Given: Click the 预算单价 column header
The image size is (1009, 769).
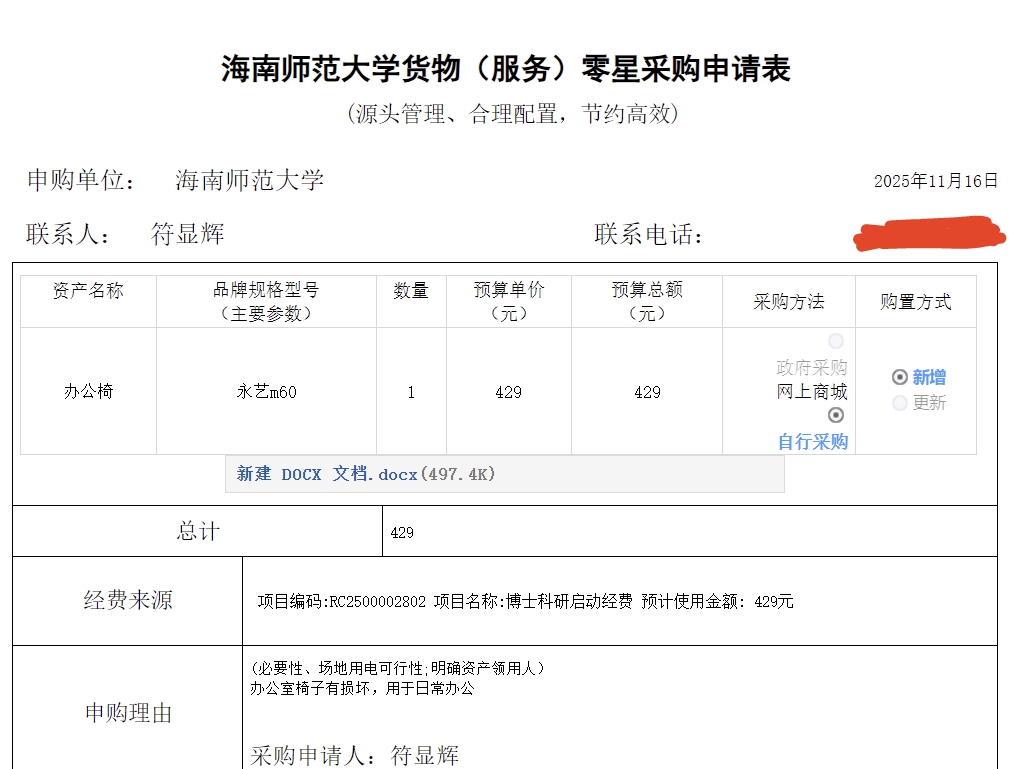Looking at the screenshot, I should [x=509, y=301].
